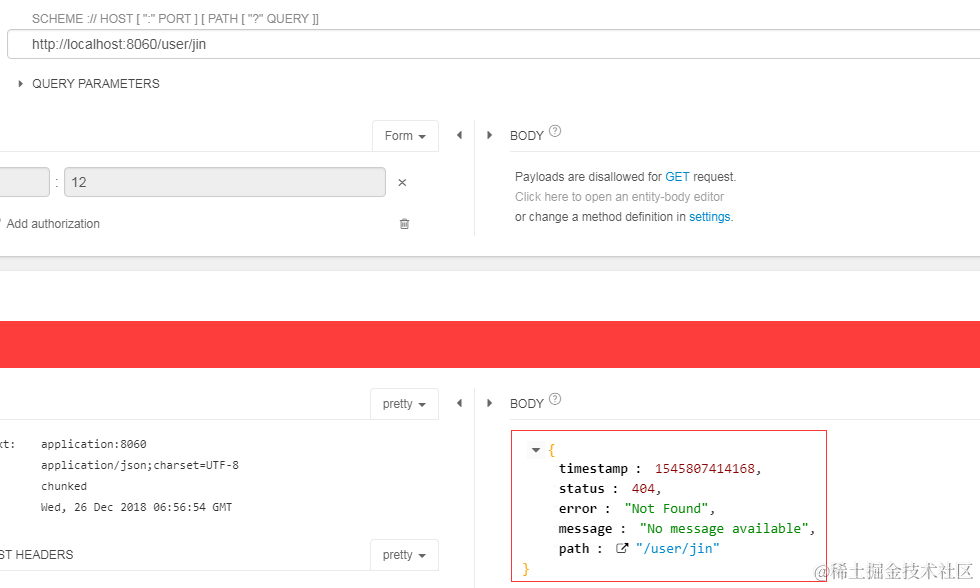
Task: Open help icon next to request BODY
Action: 555,131
